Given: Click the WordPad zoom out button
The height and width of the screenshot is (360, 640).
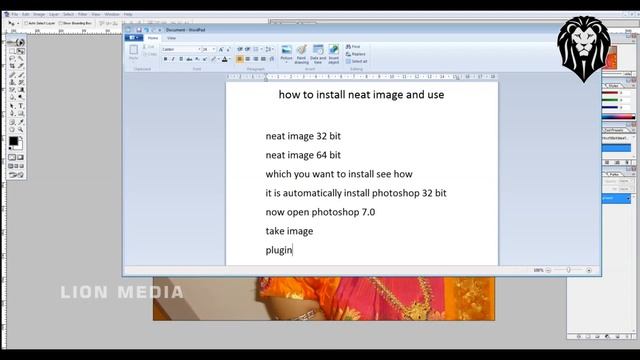Looking at the screenshot, I should point(549,270).
